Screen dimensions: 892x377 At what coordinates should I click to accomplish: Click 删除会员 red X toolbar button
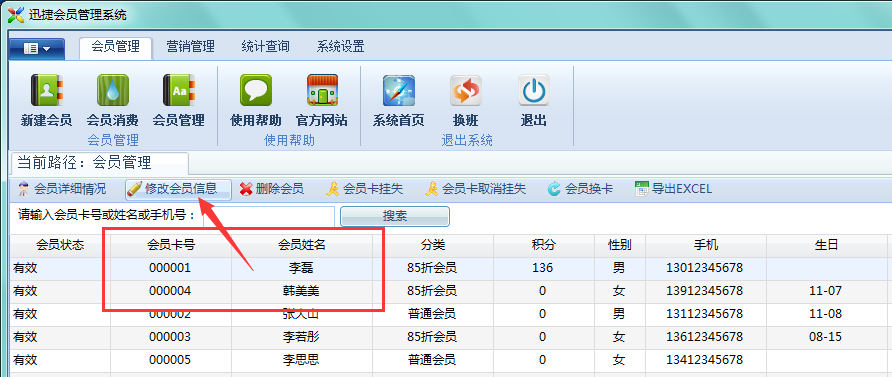tap(271, 189)
